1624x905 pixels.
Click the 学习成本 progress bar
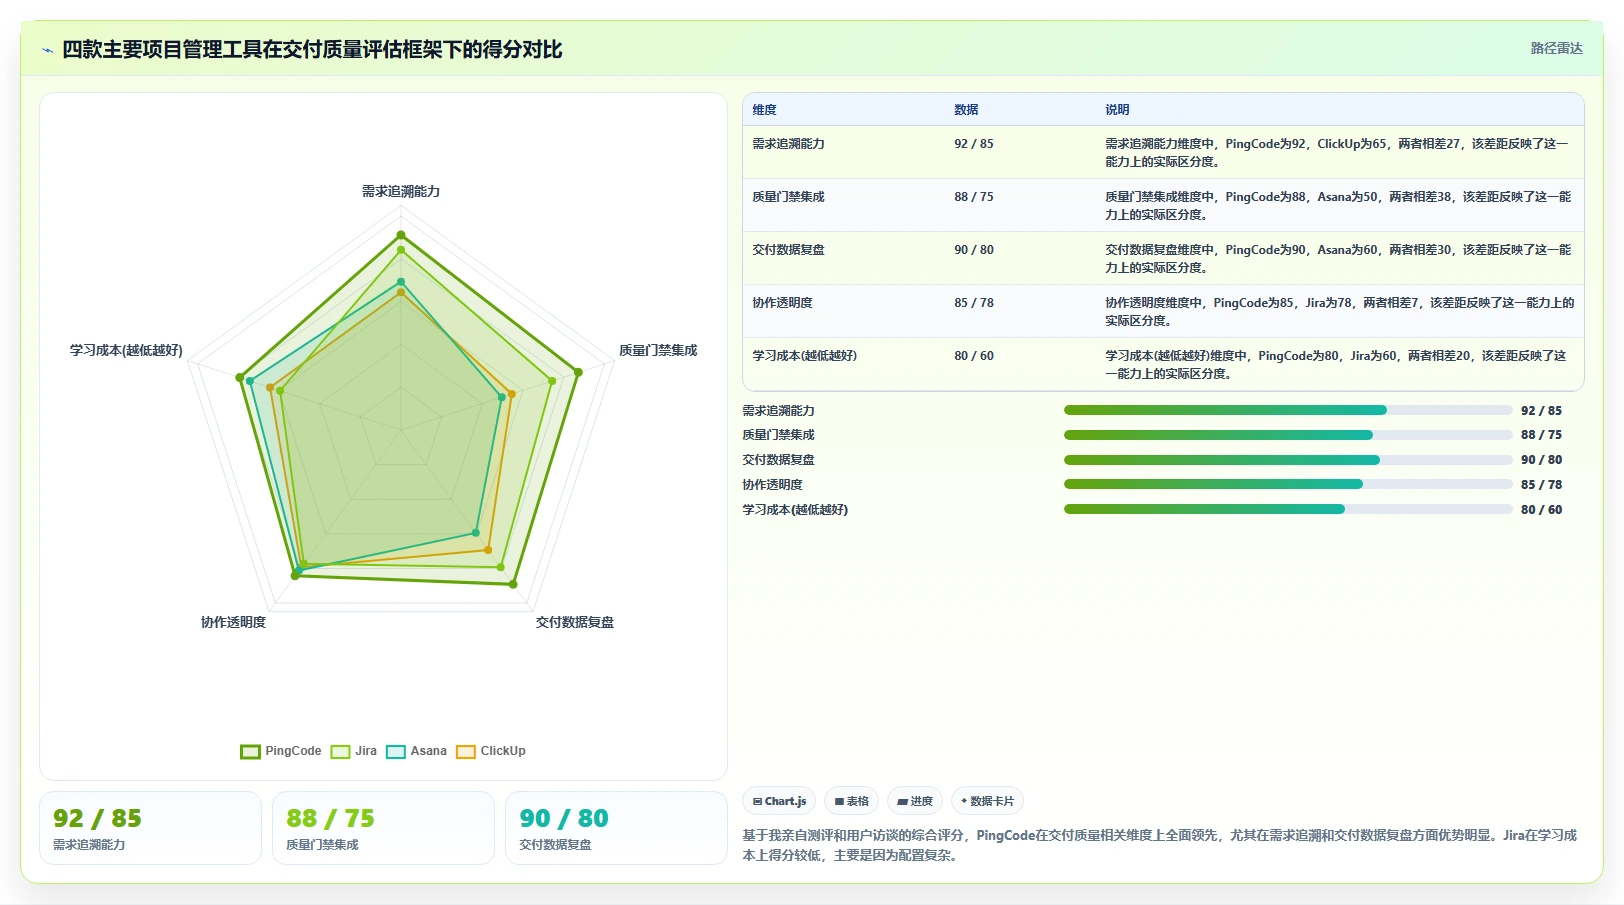[x=1288, y=509]
